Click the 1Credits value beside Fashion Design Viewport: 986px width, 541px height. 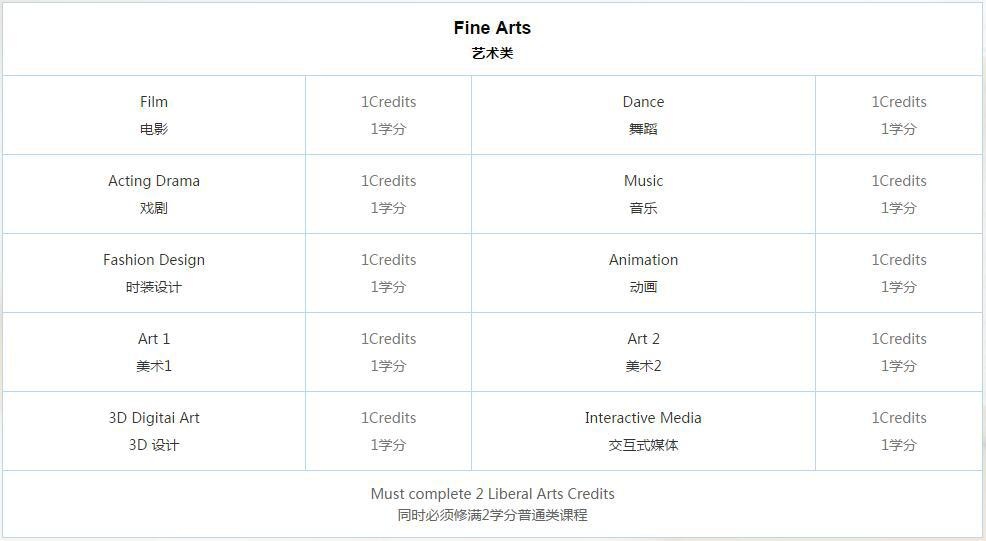[389, 260]
